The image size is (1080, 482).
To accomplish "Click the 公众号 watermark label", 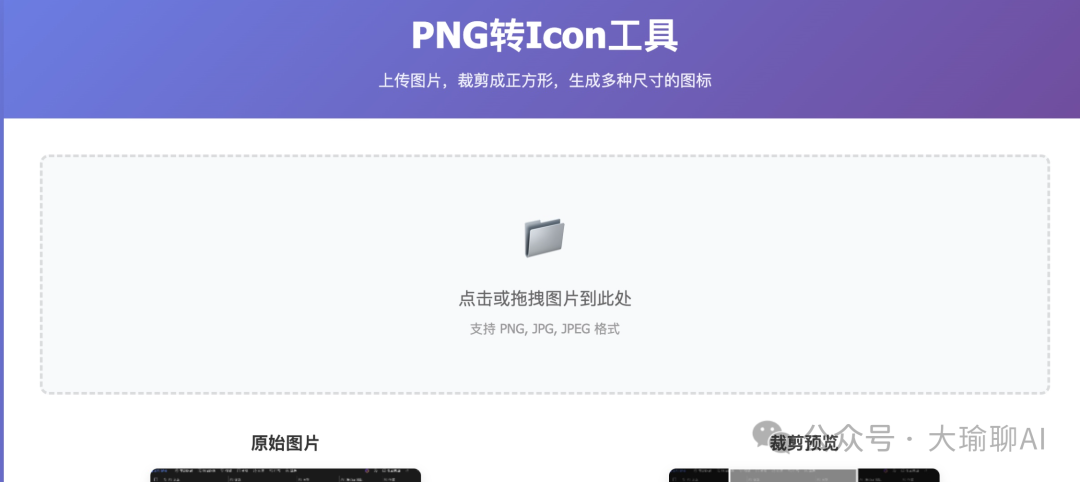I will 851,439.
